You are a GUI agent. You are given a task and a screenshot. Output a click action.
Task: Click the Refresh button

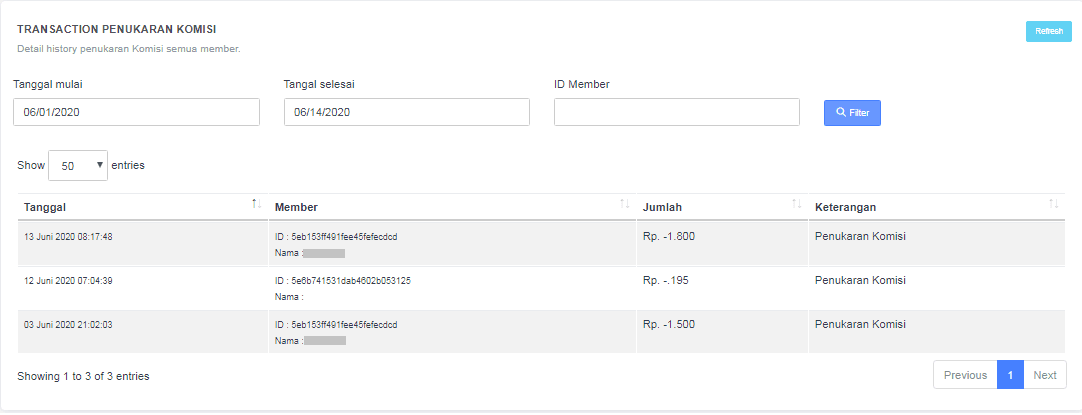pos(1048,31)
